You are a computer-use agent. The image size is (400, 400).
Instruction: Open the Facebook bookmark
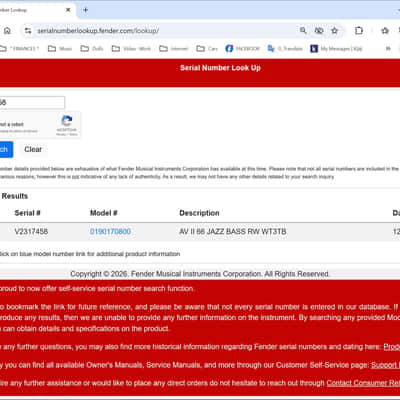point(242,49)
